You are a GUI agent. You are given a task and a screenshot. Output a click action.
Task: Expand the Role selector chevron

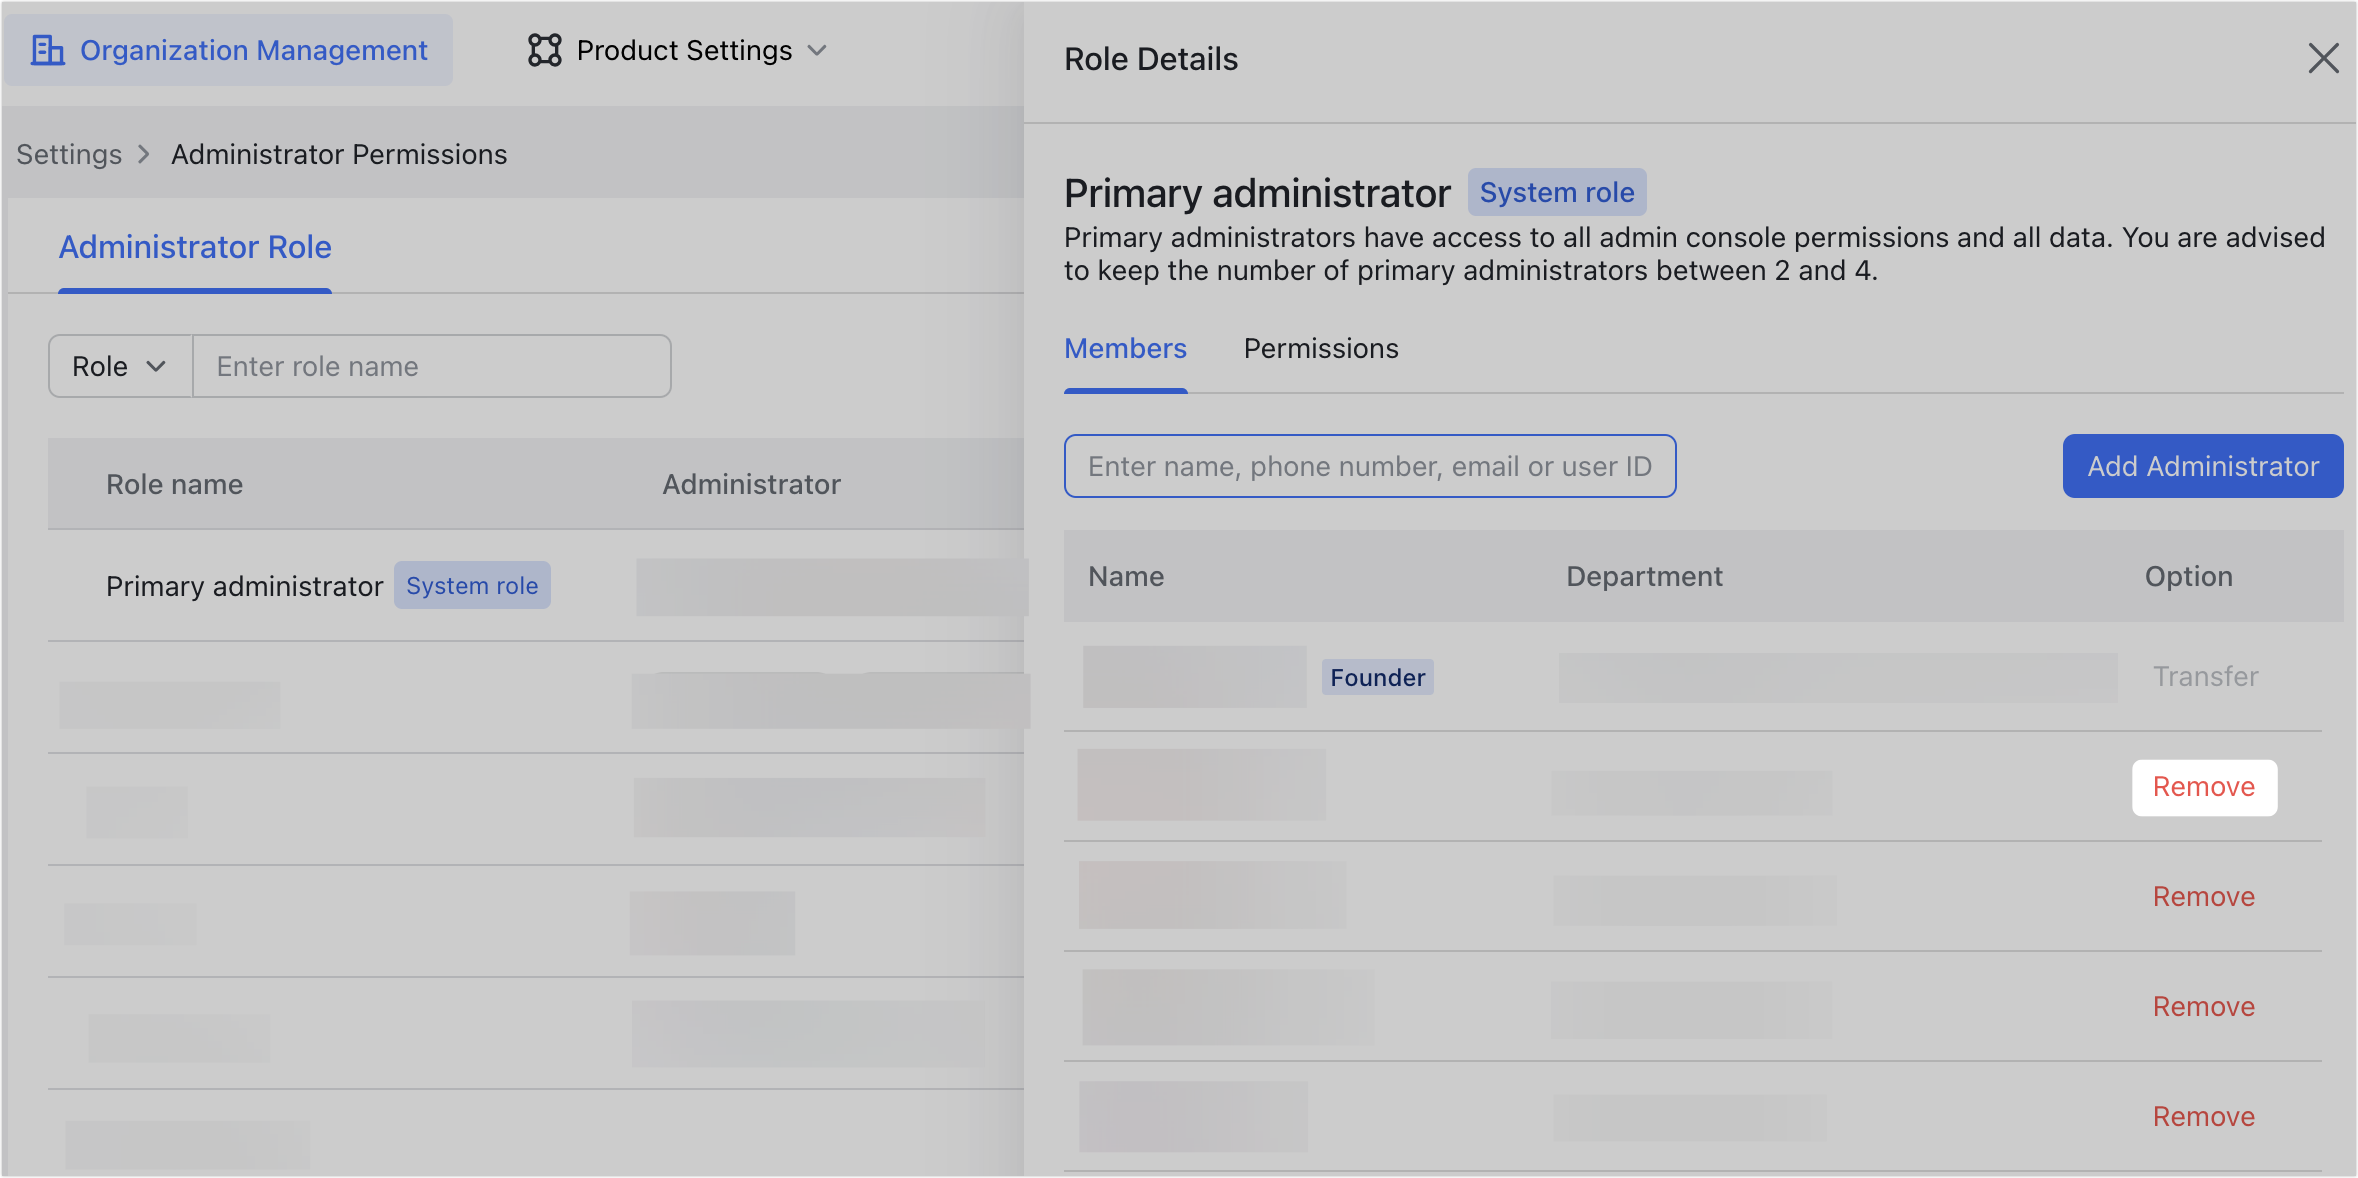pos(157,366)
